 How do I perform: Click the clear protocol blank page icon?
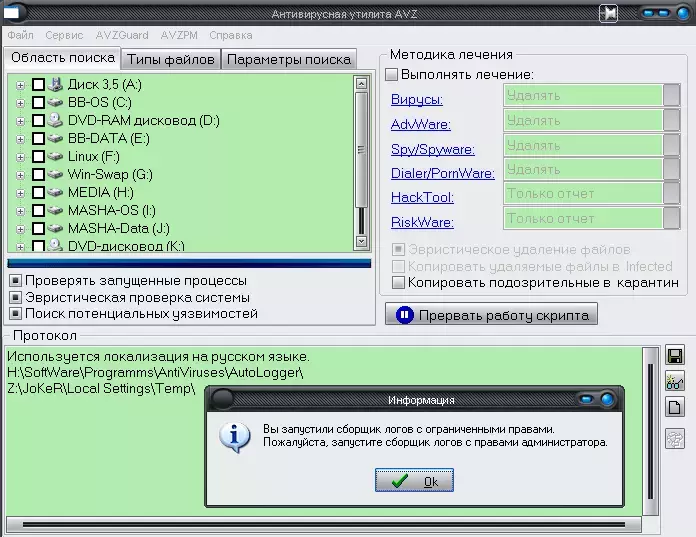coord(675,407)
